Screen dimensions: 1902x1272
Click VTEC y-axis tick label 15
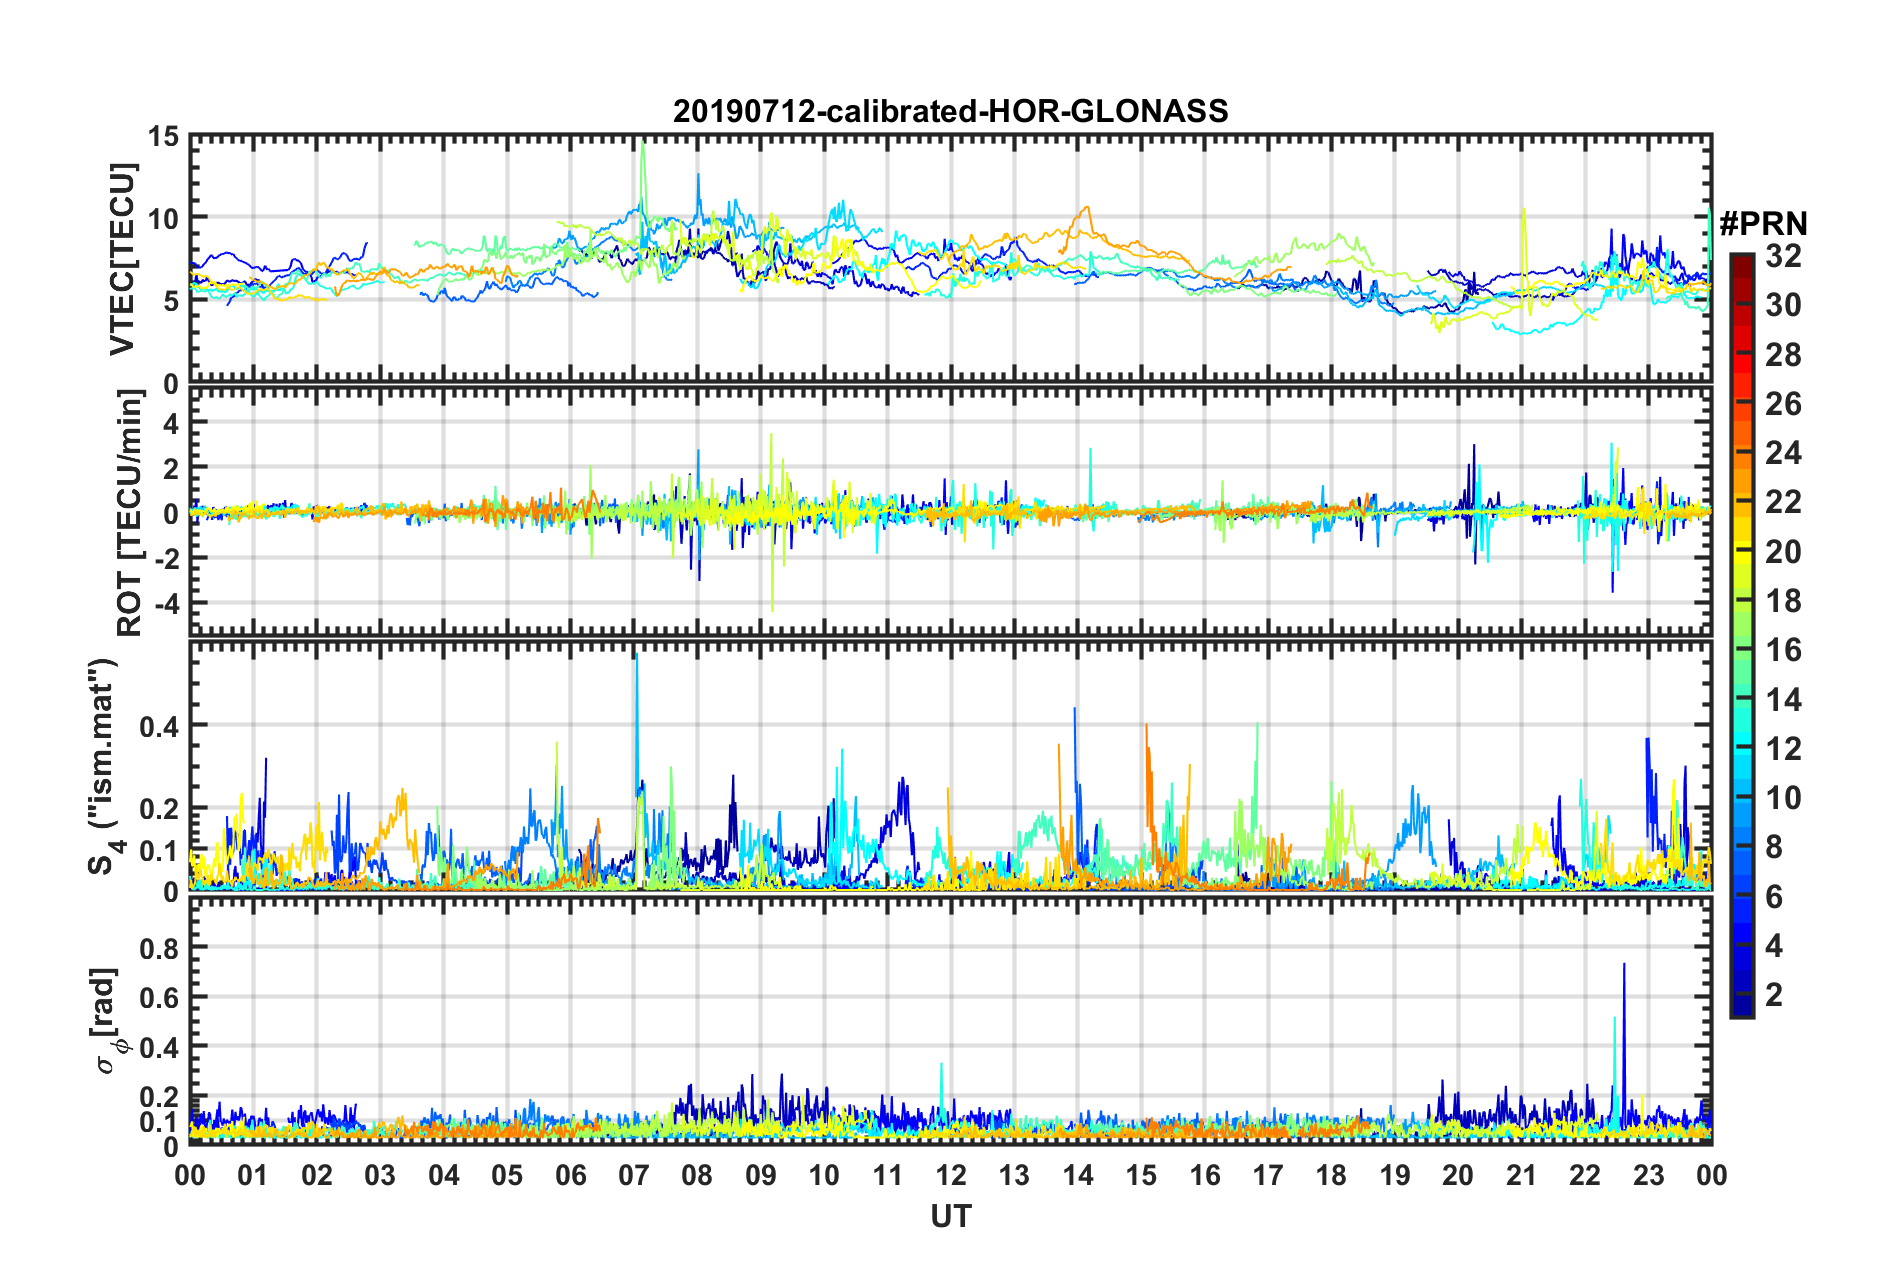(163, 136)
